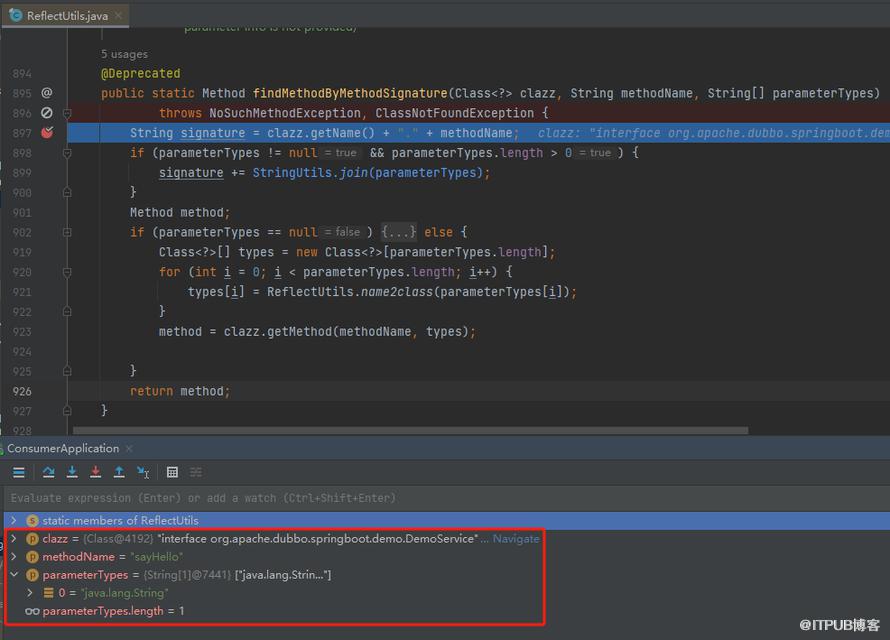Image resolution: width=890 pixels, height=640 pixels.
Task: Close the ConsumerApplication debug tab
Action: click(129, 448)
